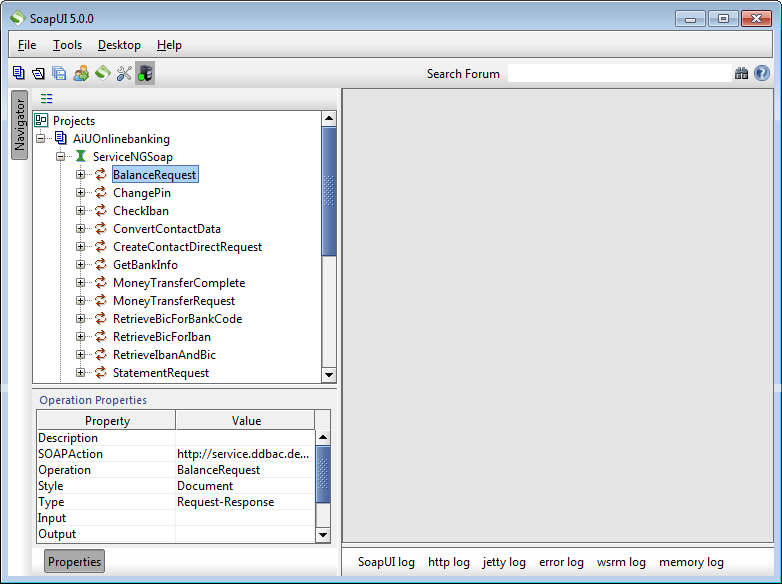Click the RetrieveBicForIban operation arrows icon
The width and height of the screenshot is (782, 584).
click(x=101, y=336)
